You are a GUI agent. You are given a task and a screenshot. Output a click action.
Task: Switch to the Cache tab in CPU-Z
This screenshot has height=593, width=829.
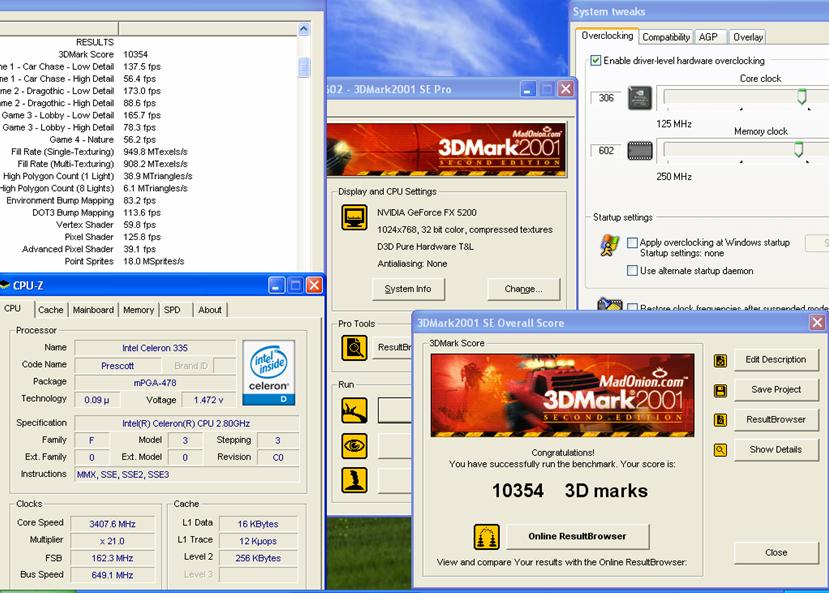point(51,310)
